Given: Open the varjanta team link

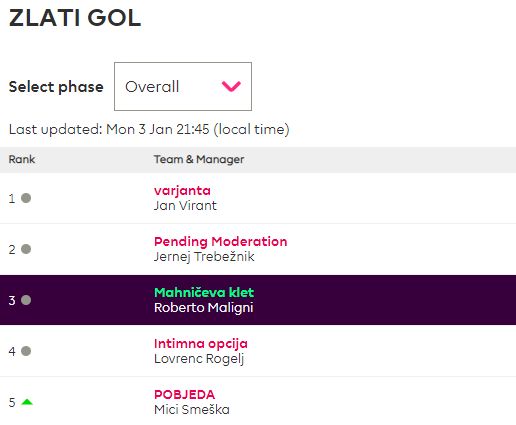Looking at the screenshot, I should [182, 191].
